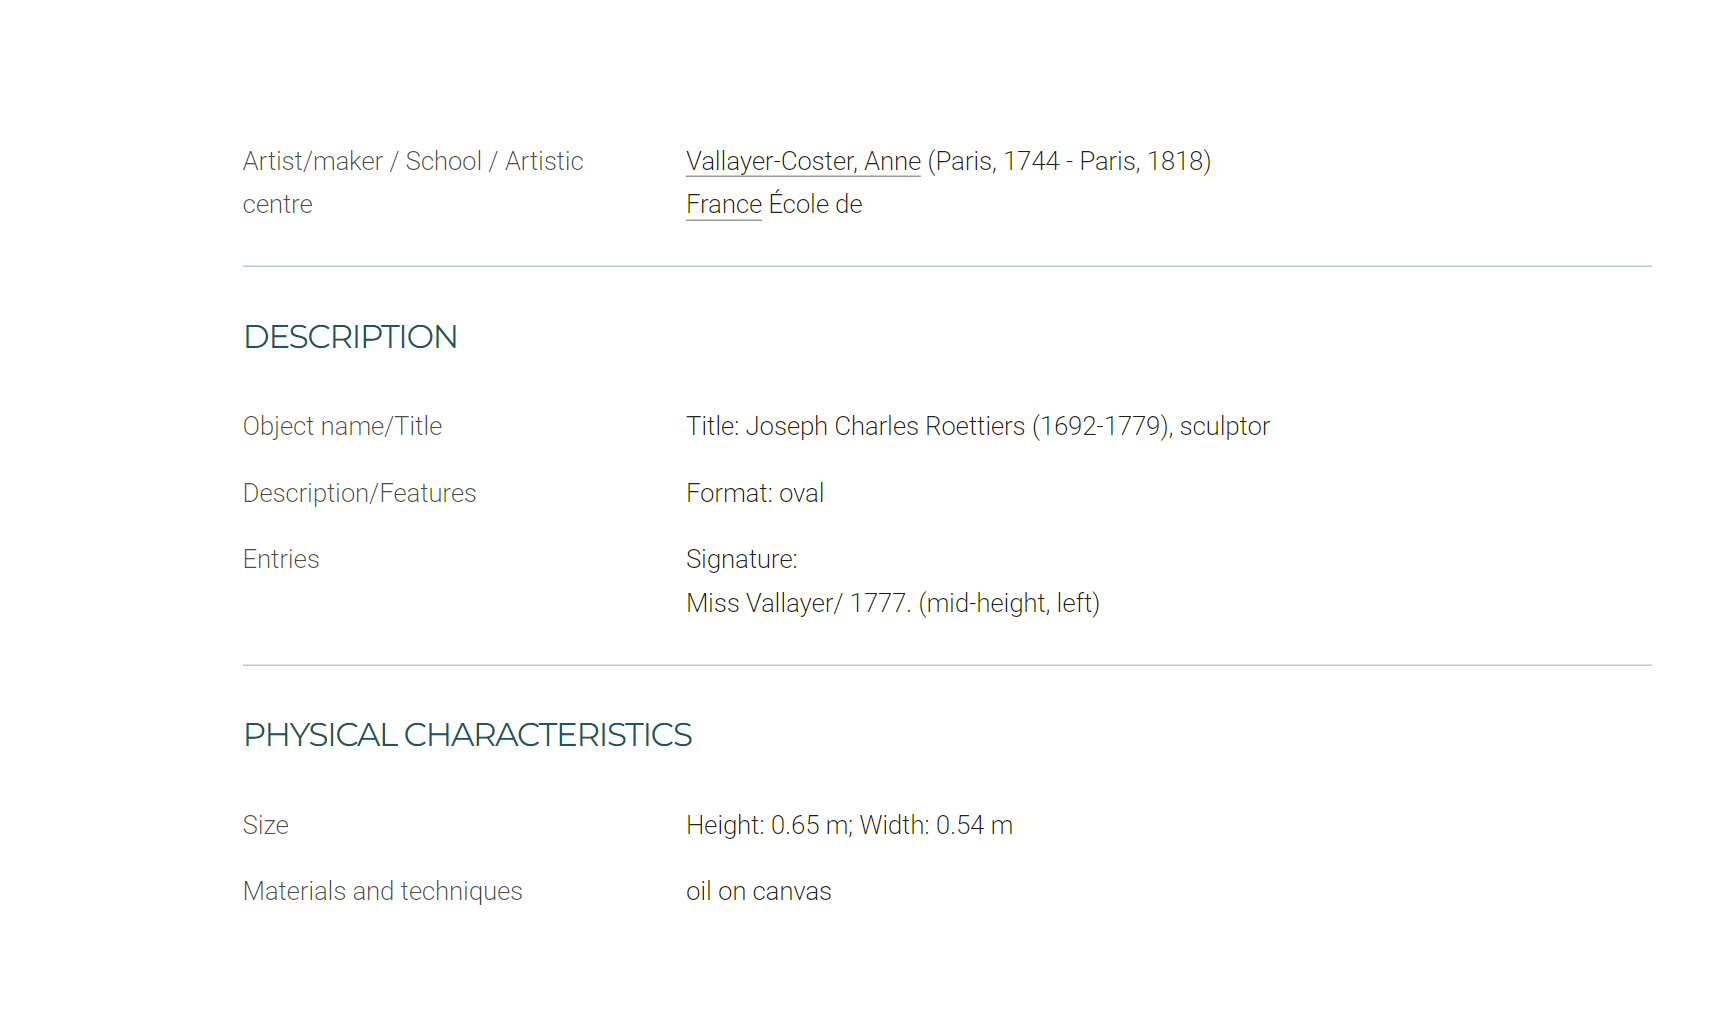
Task: Click the PHYSICAL CHARACTERISTICS heading
Action: coord(467,735)
